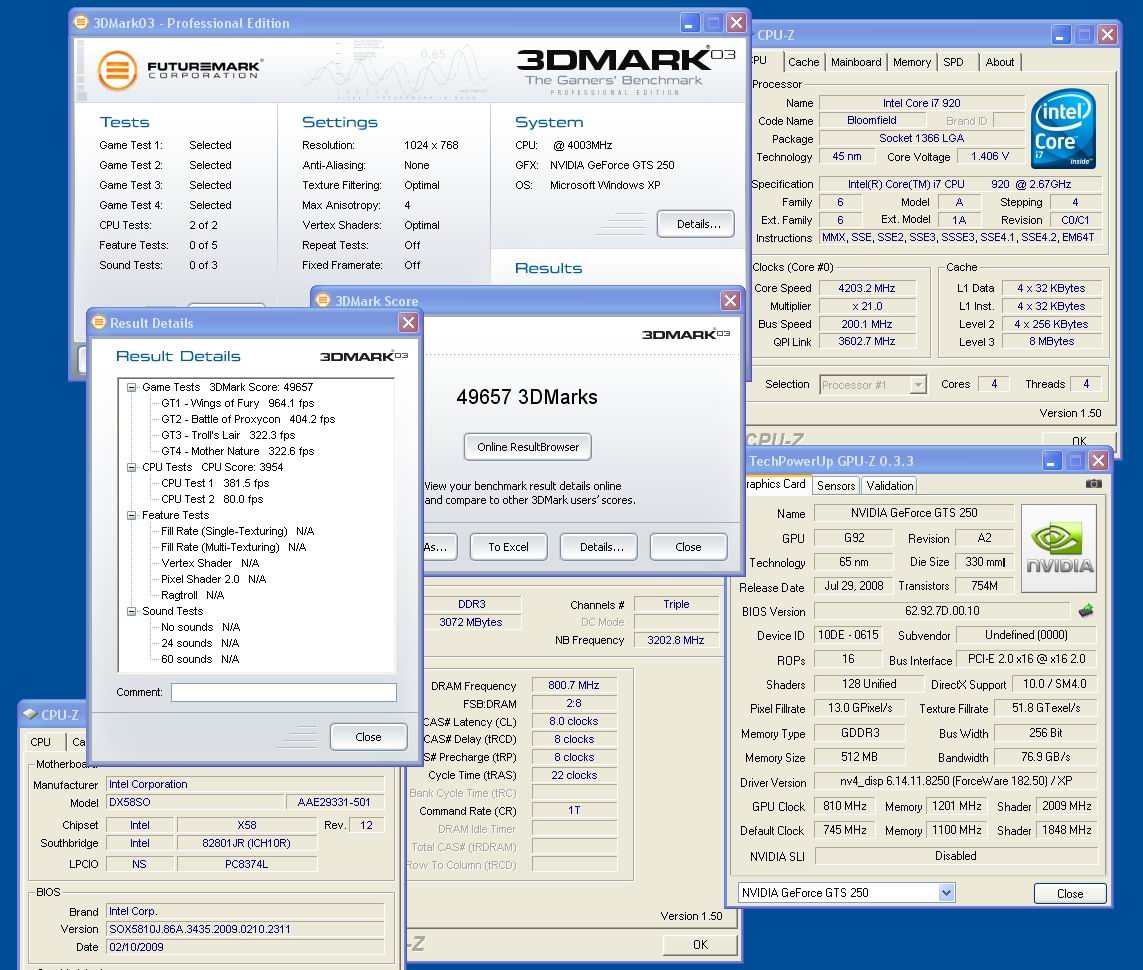1143x970 pixels.
Task: Collapse the Game Tests tree node
Action: coord(132,388)
